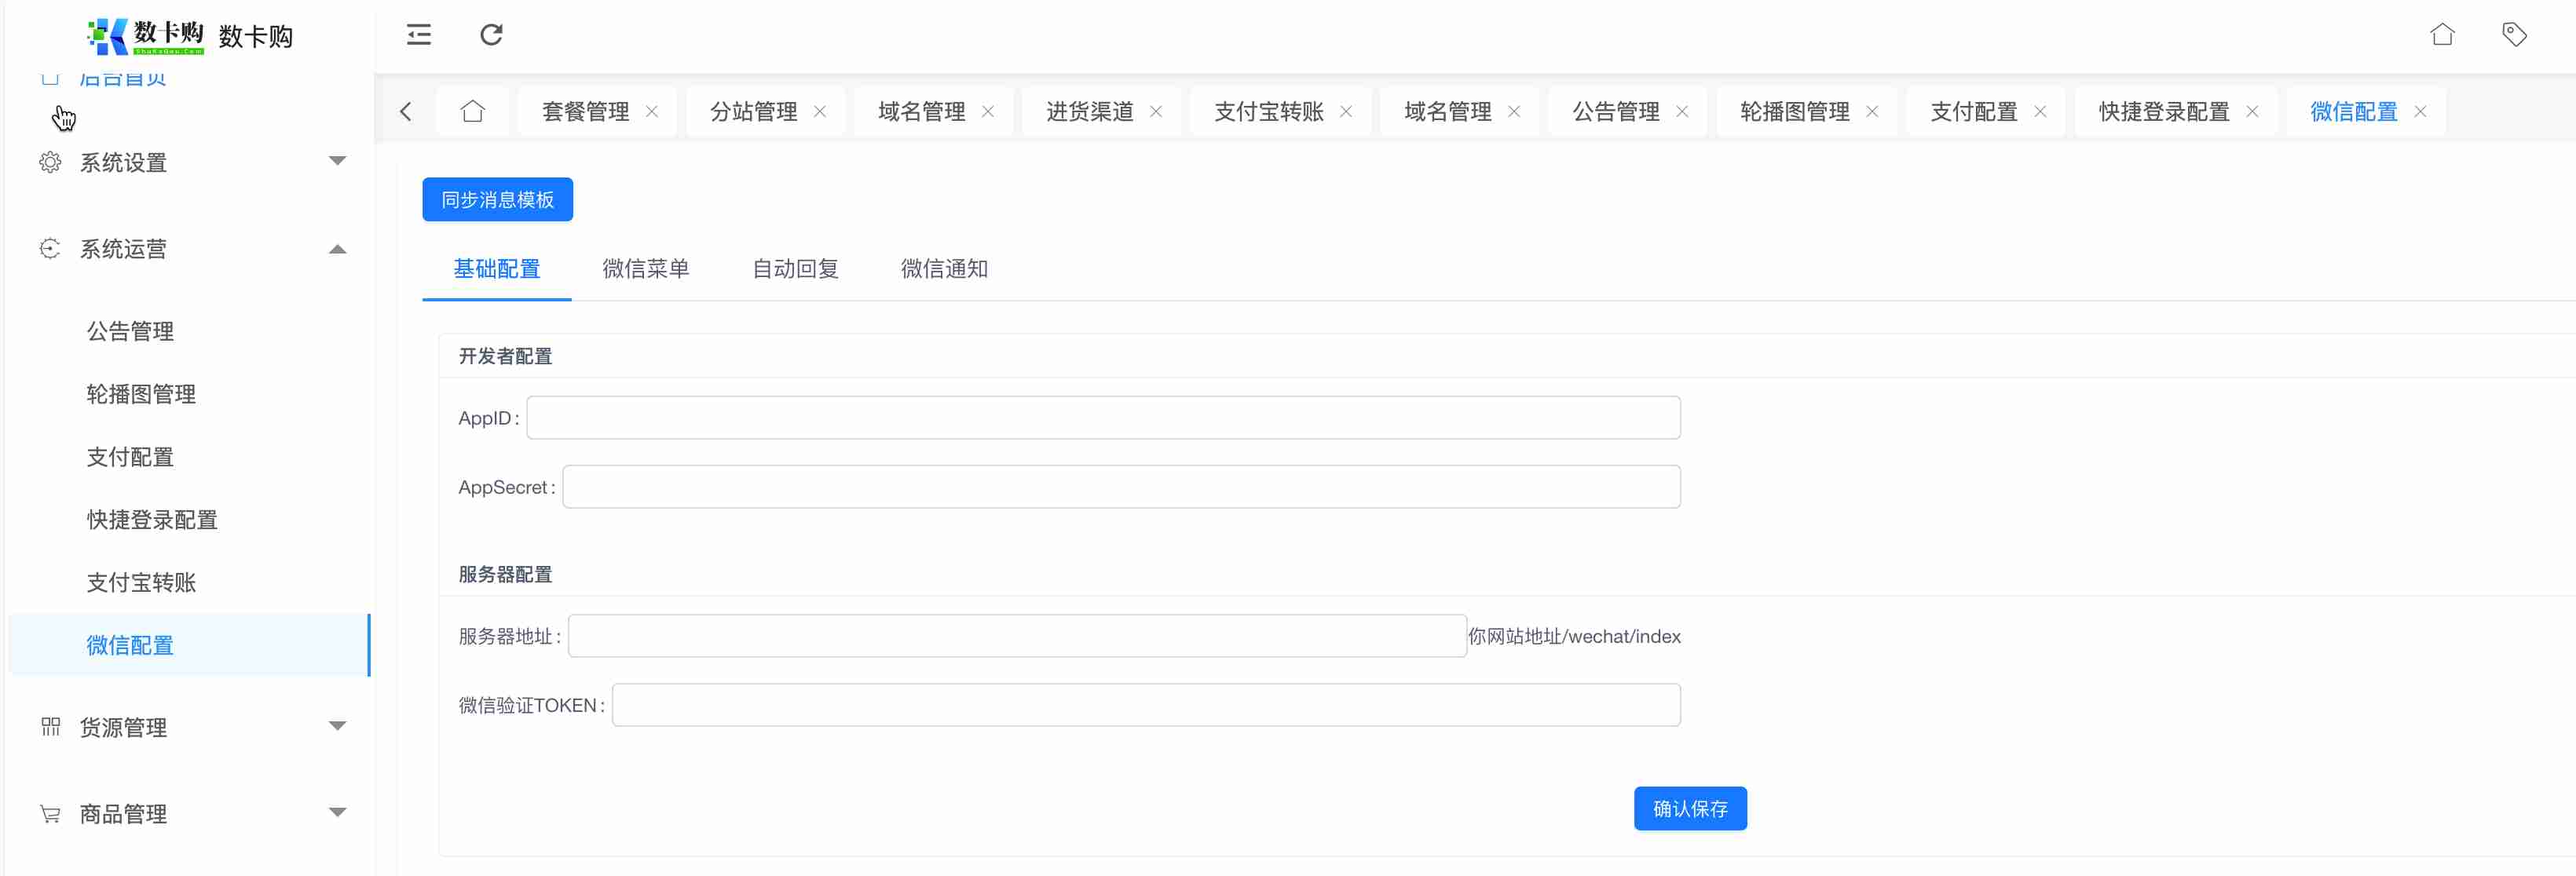Screen dimensions: 2576x876
Task: Click the tag icon in top-right header
Action: coord(2514,35)
